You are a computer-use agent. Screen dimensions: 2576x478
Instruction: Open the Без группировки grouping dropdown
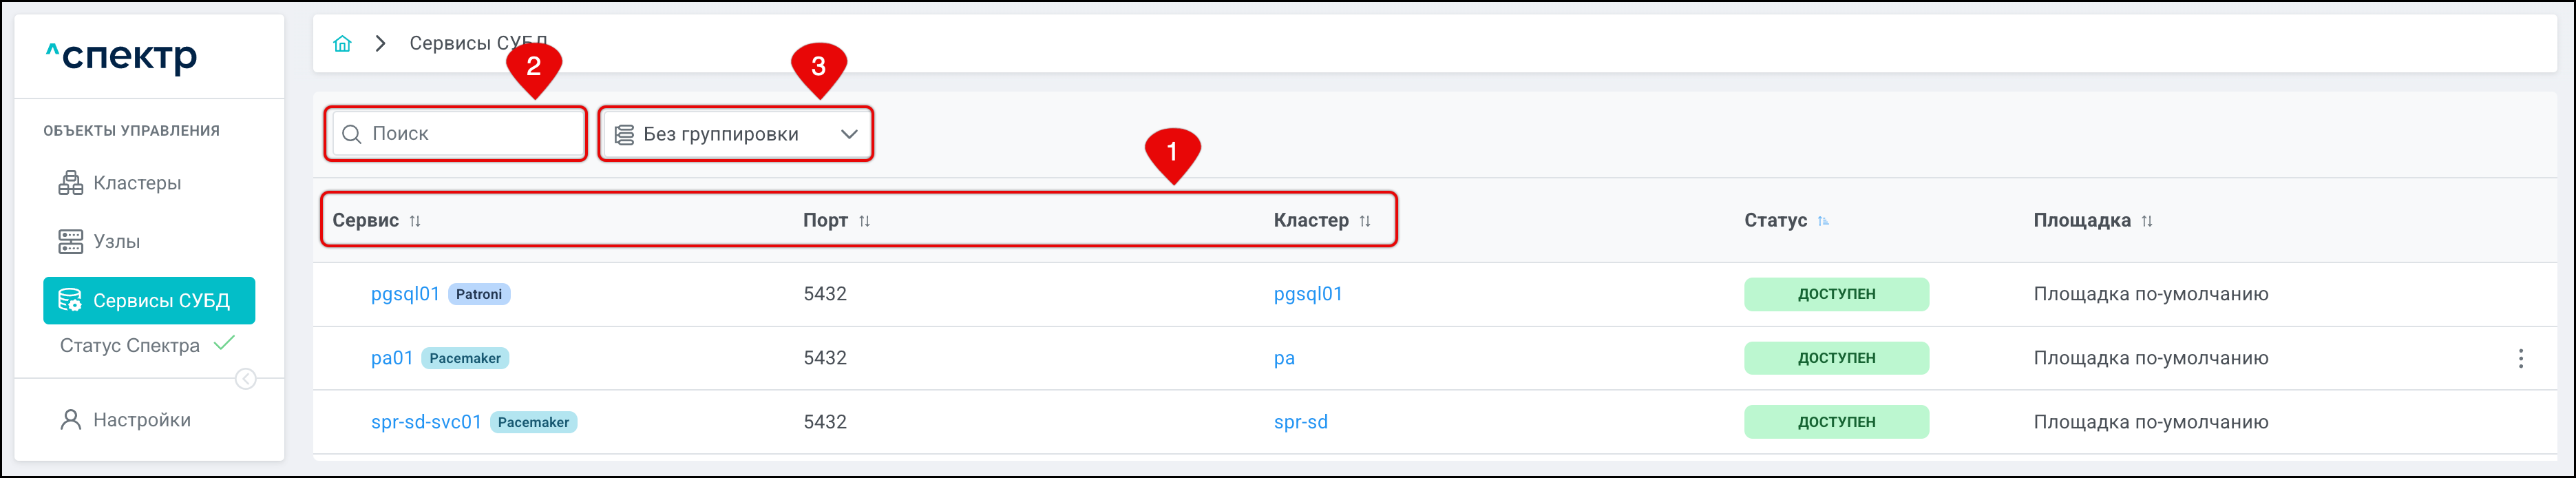736,134
